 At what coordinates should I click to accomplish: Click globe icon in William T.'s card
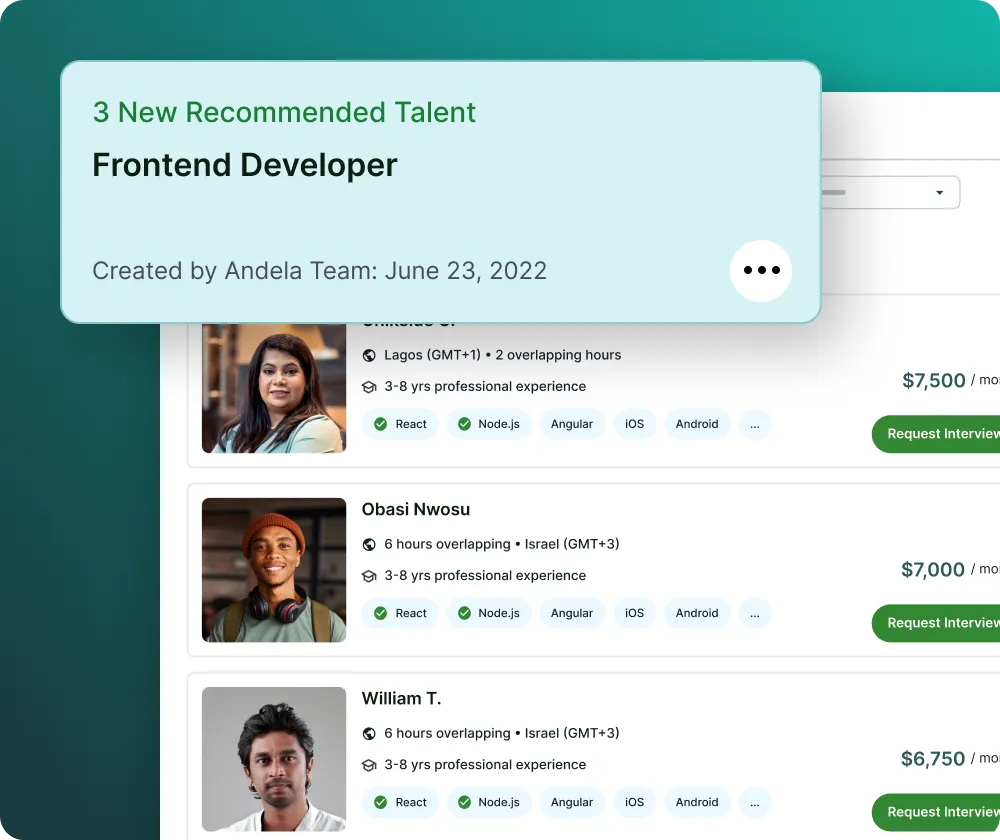tap(369, 733)
